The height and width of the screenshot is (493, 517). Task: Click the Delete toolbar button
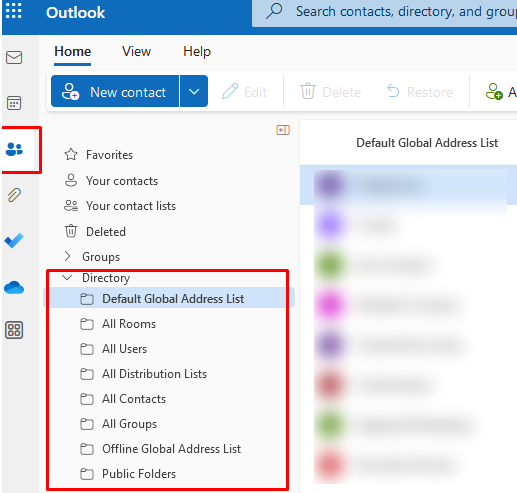click(331, 92)
